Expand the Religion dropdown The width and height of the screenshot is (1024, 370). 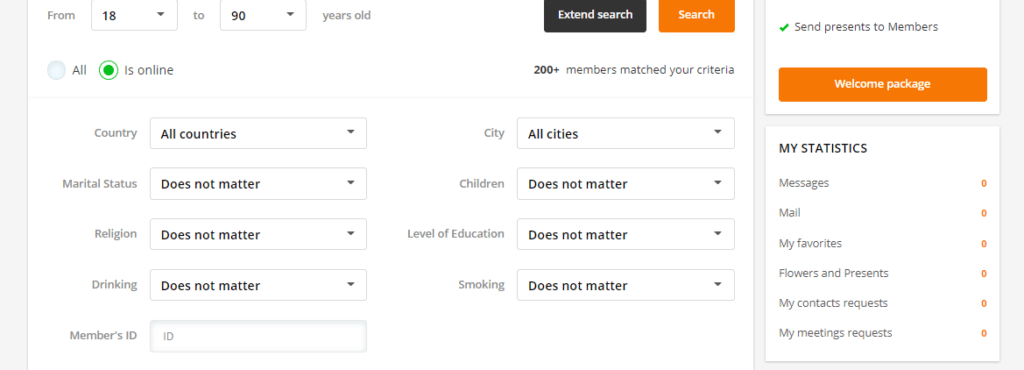click(x=258, y=234)
